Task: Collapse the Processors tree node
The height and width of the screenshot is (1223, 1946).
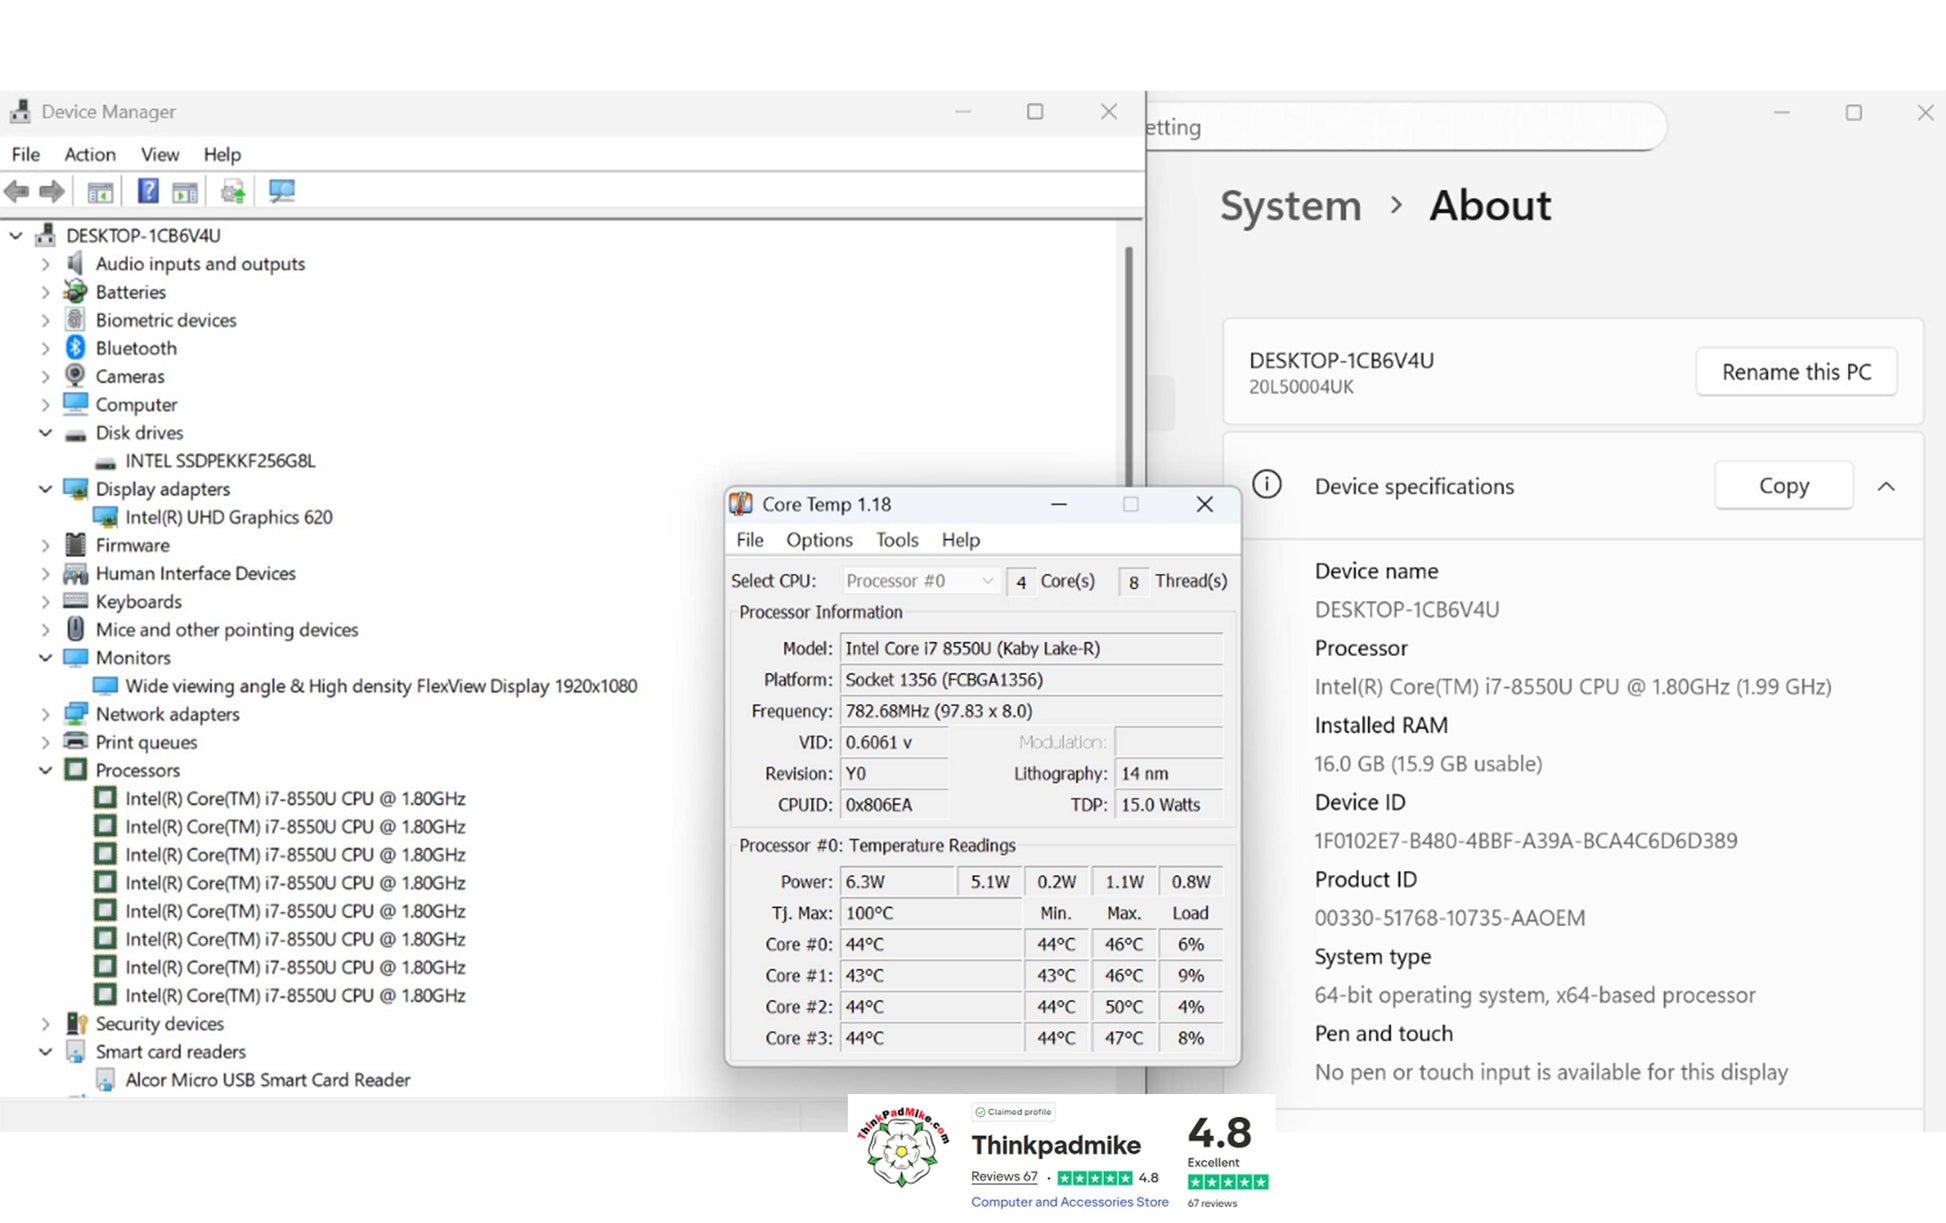Action: pyautogui.click(x=45, y=770)
